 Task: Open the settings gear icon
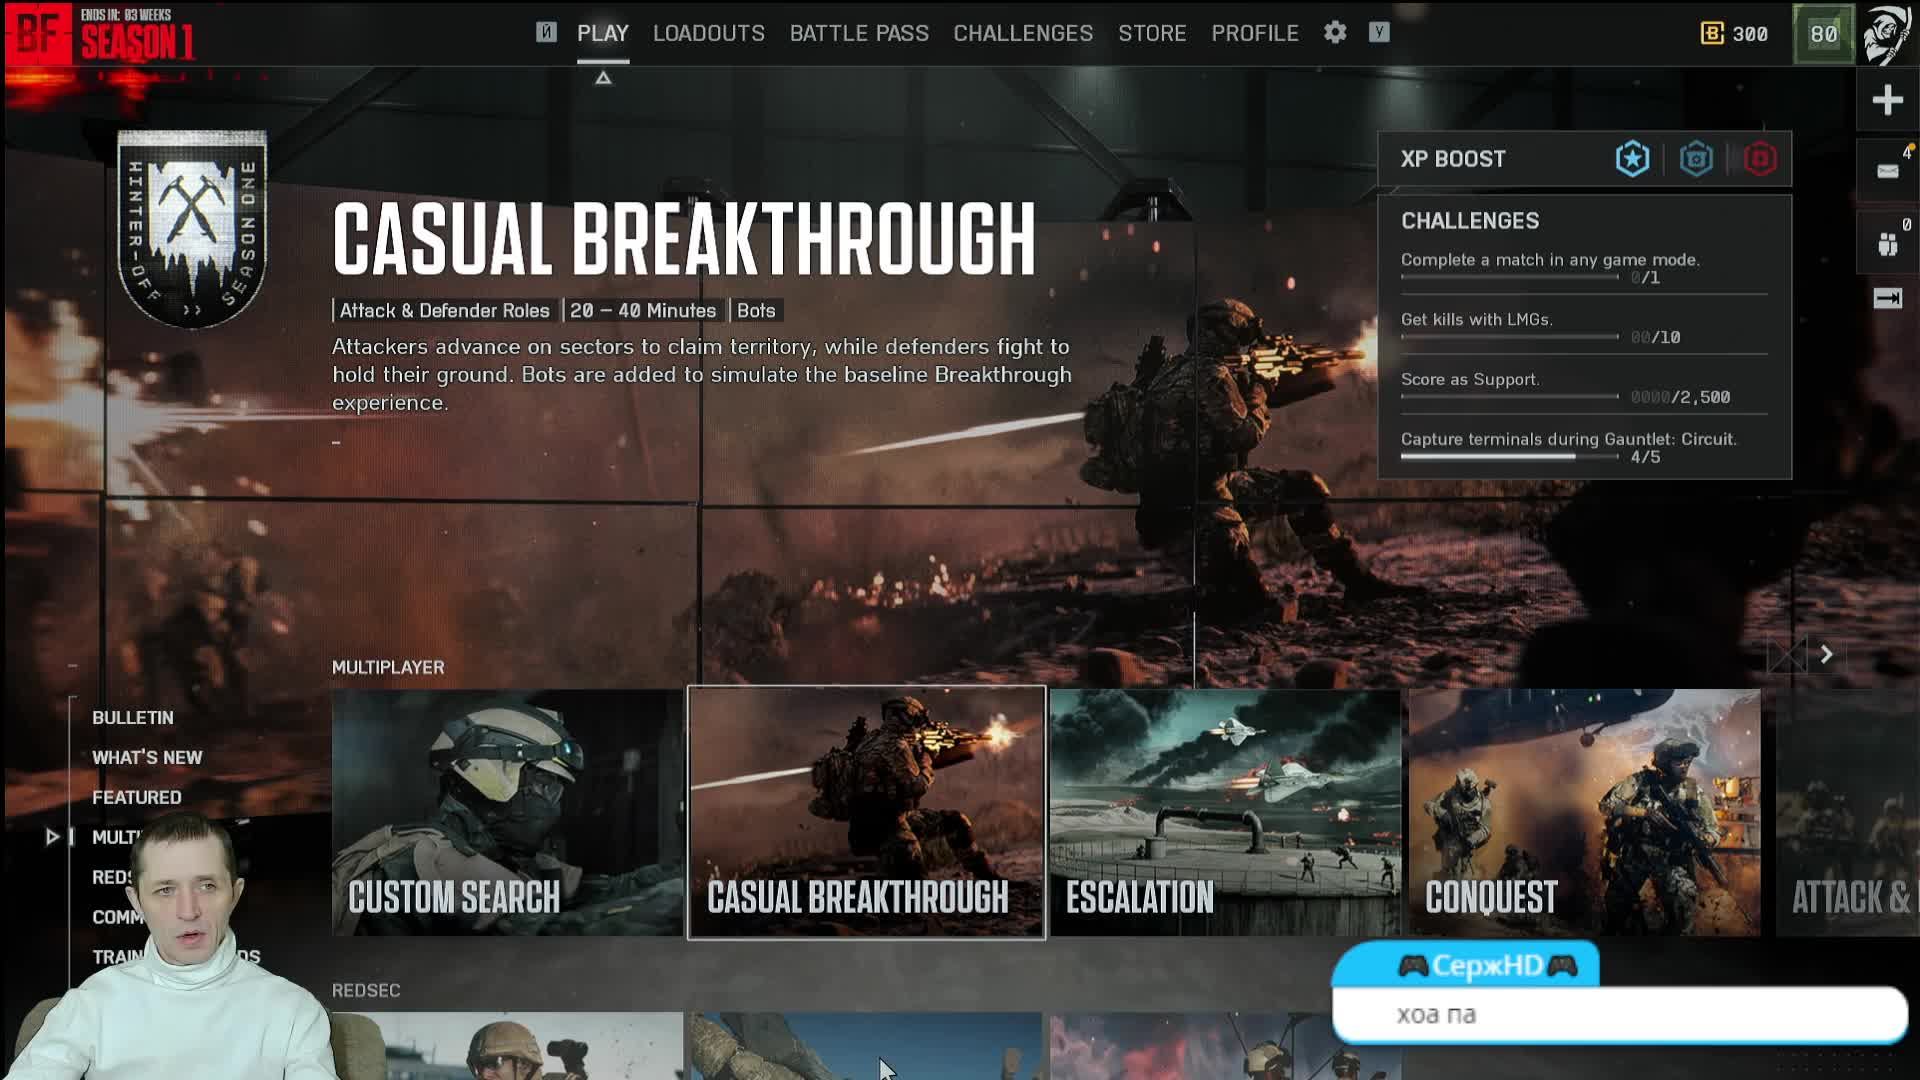pos(1335,33)
